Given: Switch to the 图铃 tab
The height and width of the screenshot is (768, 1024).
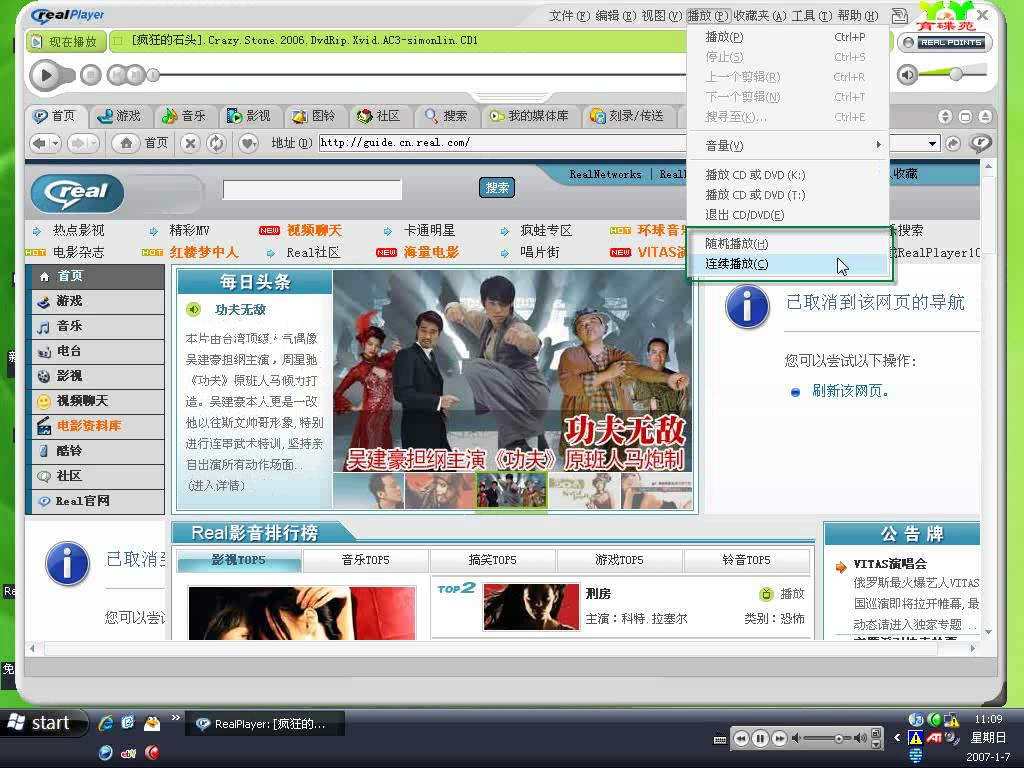Looking at the screenshot, I should (x=314, y=116).
